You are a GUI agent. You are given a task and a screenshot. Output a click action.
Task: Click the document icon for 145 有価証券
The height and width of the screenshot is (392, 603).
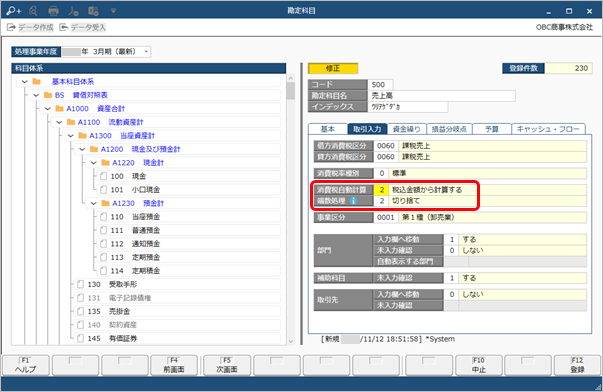[80, 338]
